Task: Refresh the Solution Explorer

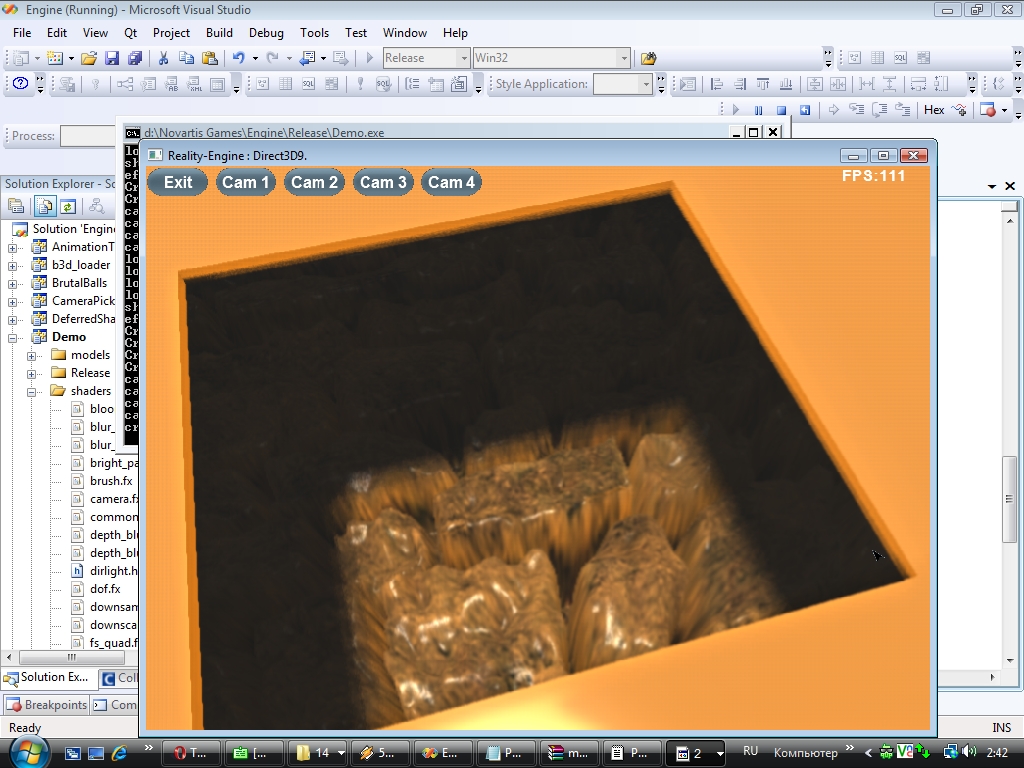Action: click(67, 206)
